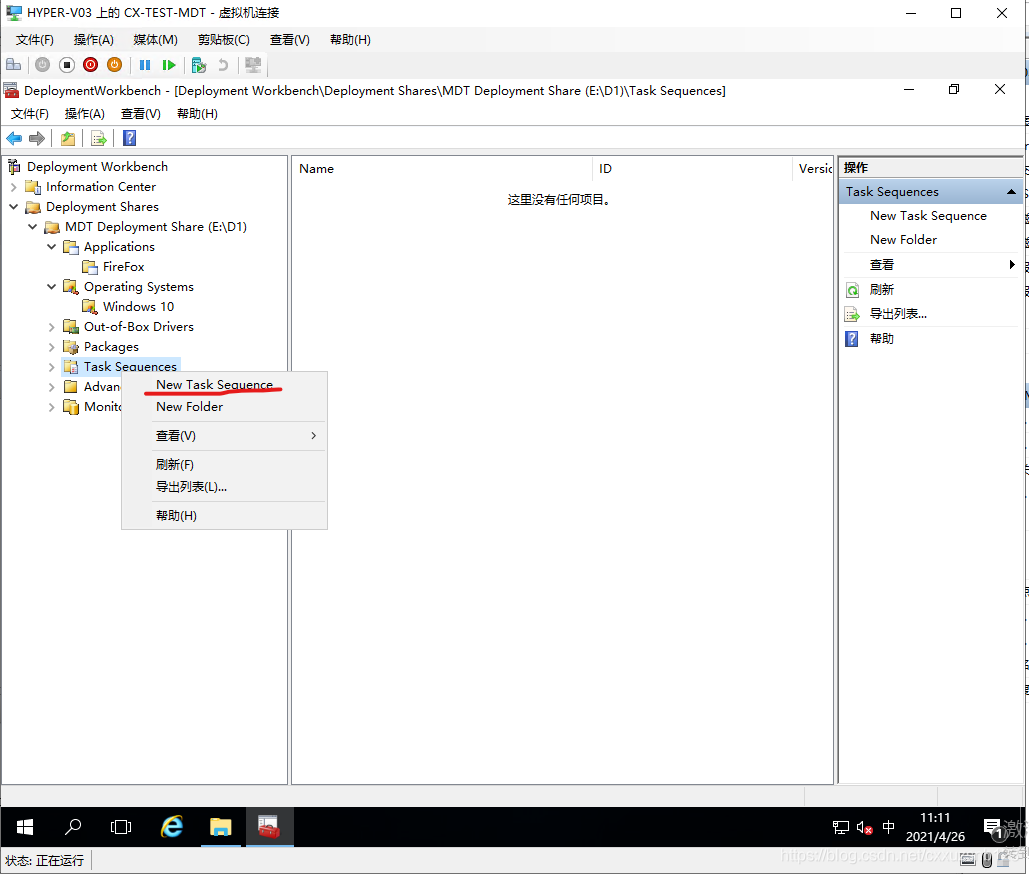Click the 中 input method indicator

(889, 827)
